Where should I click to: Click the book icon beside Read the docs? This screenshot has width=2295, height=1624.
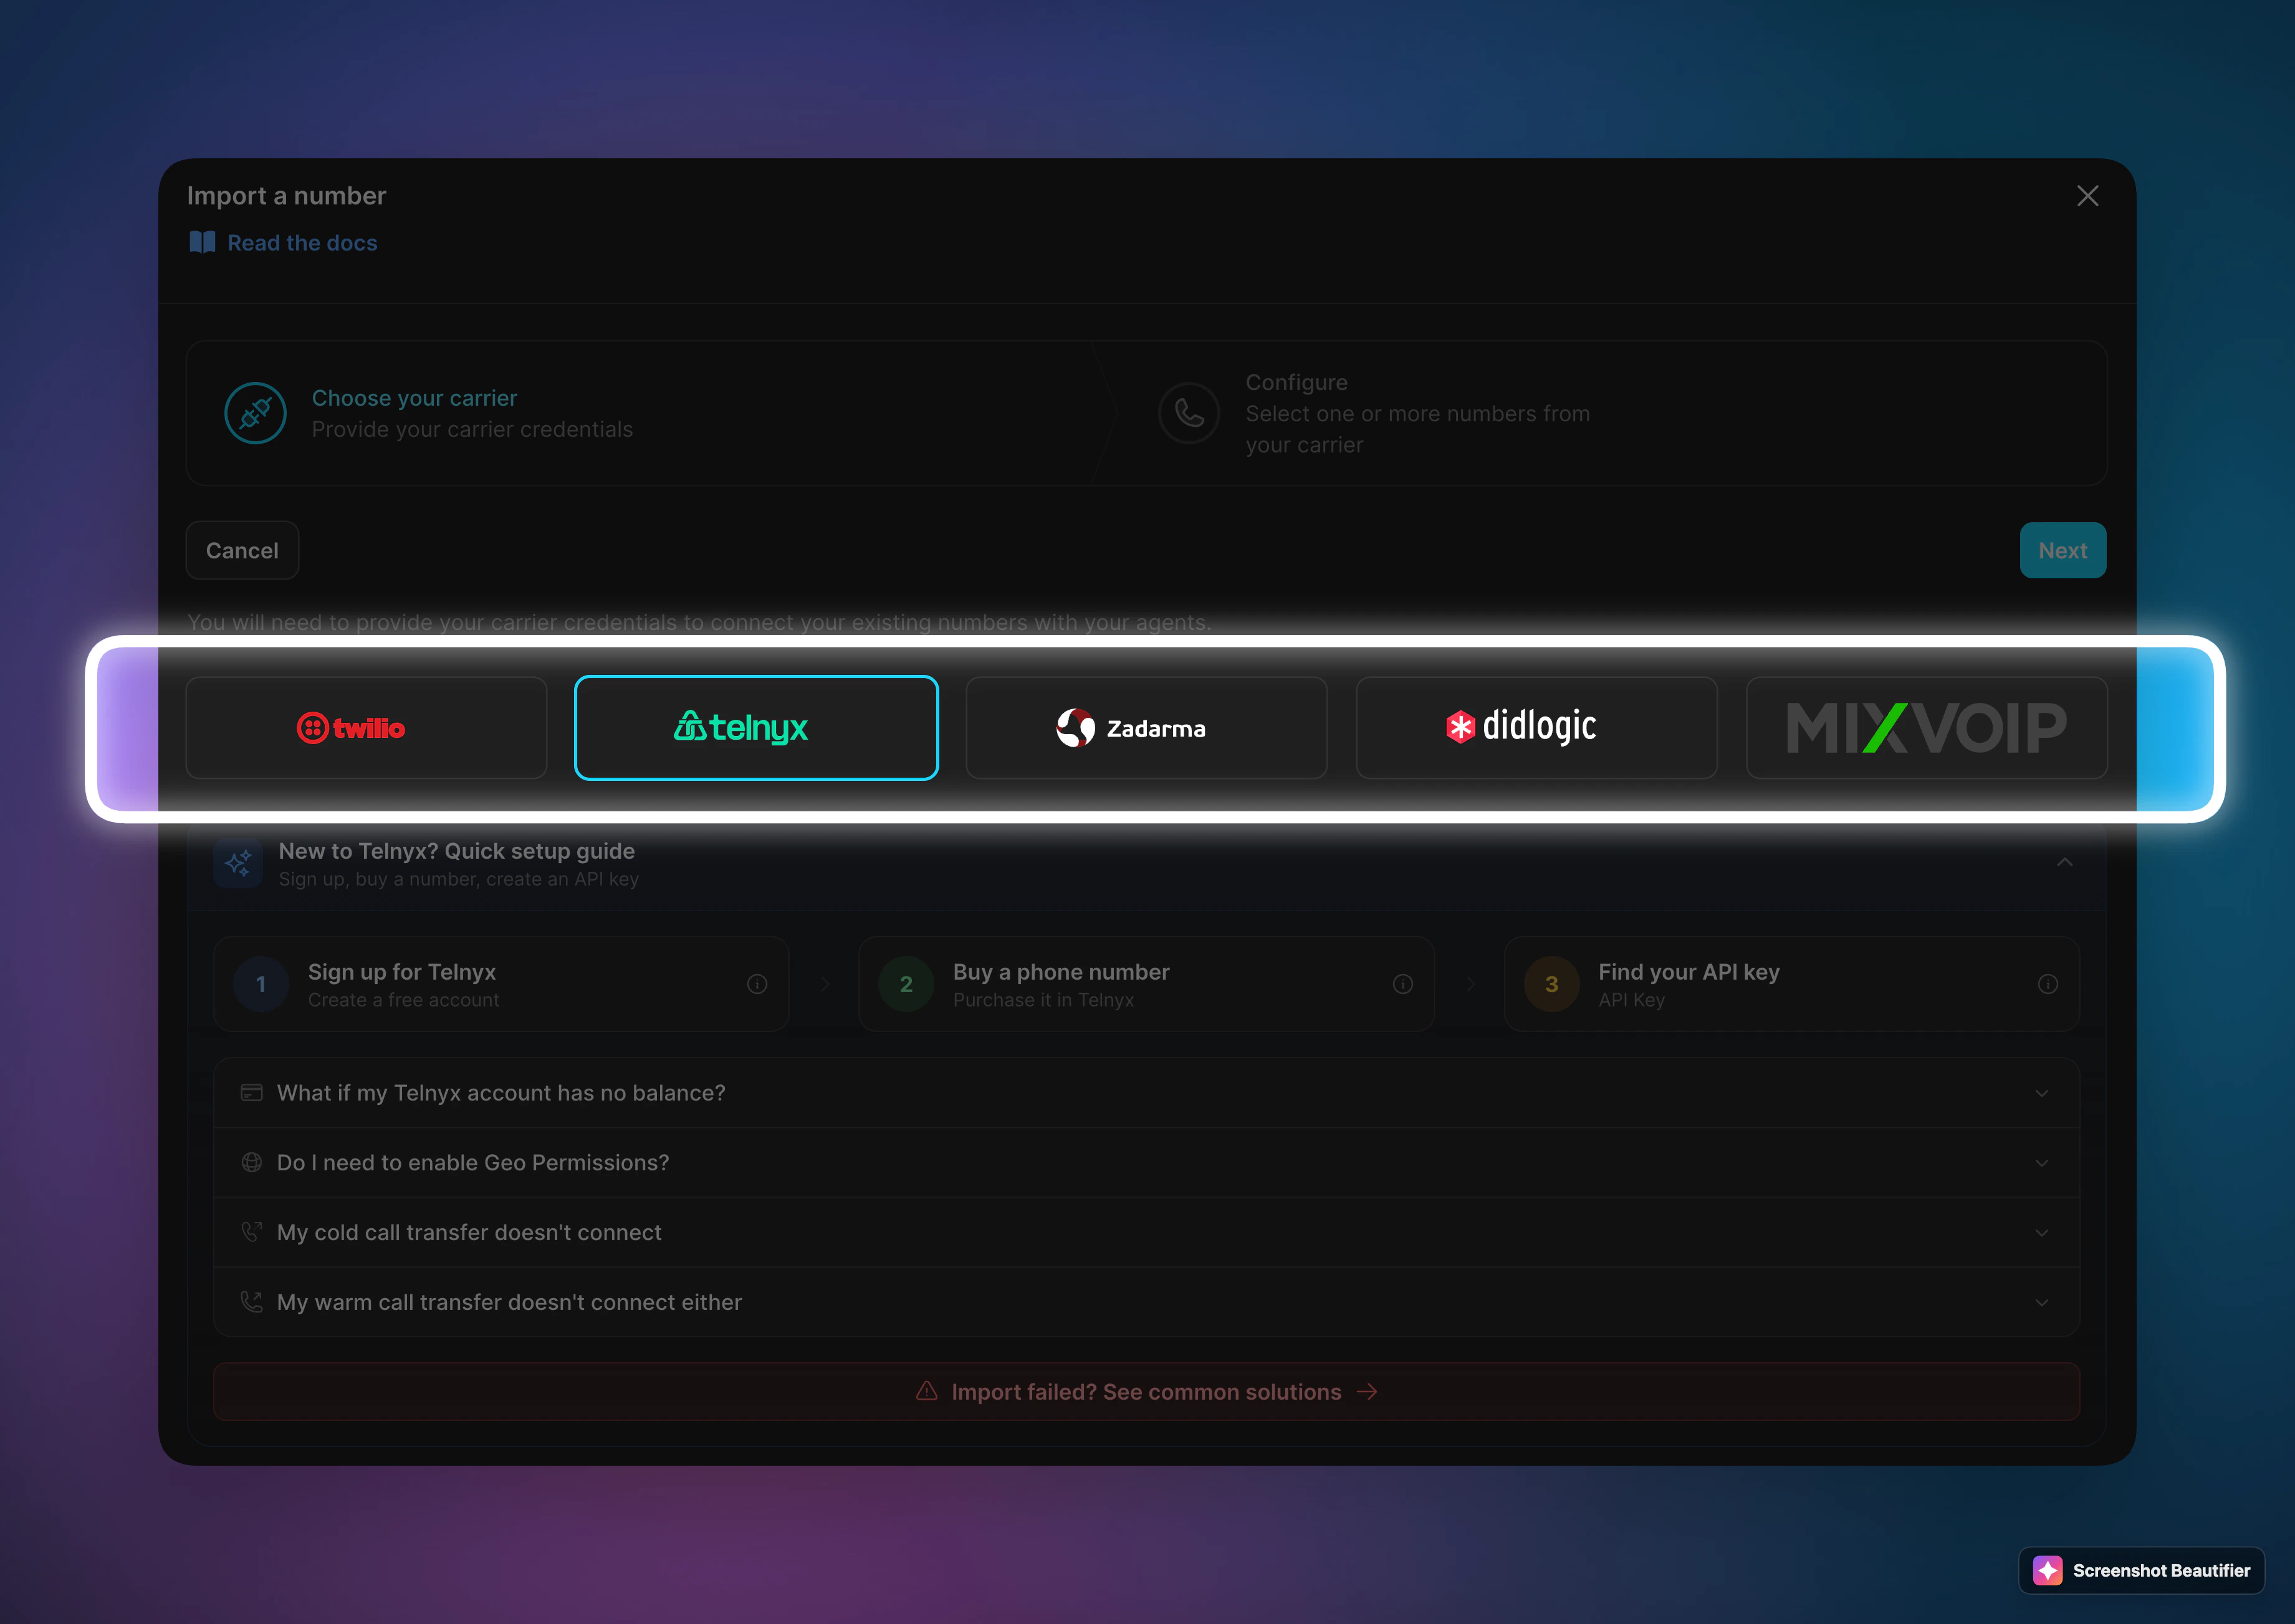pos(202,243)
